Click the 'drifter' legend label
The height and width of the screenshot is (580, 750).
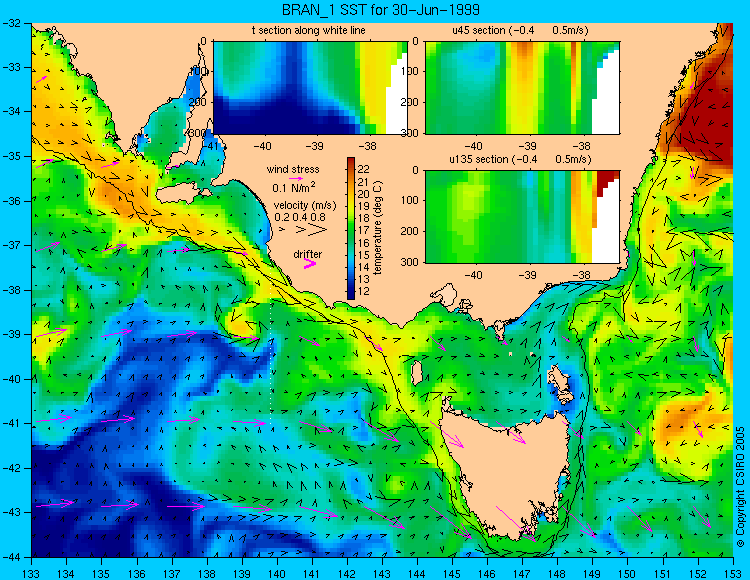(308, 254)
